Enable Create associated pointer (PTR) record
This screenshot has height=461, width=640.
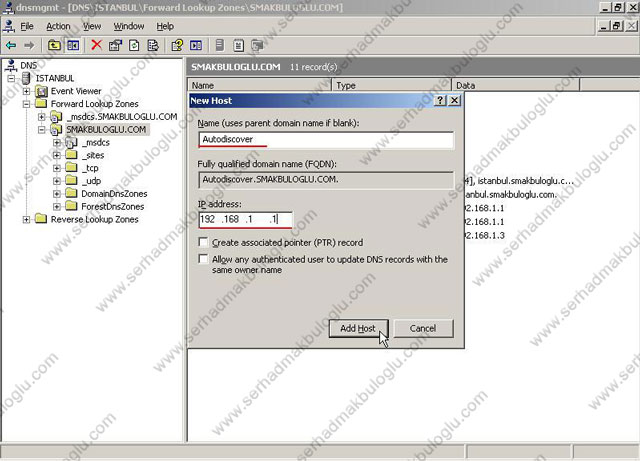point(204,243)
